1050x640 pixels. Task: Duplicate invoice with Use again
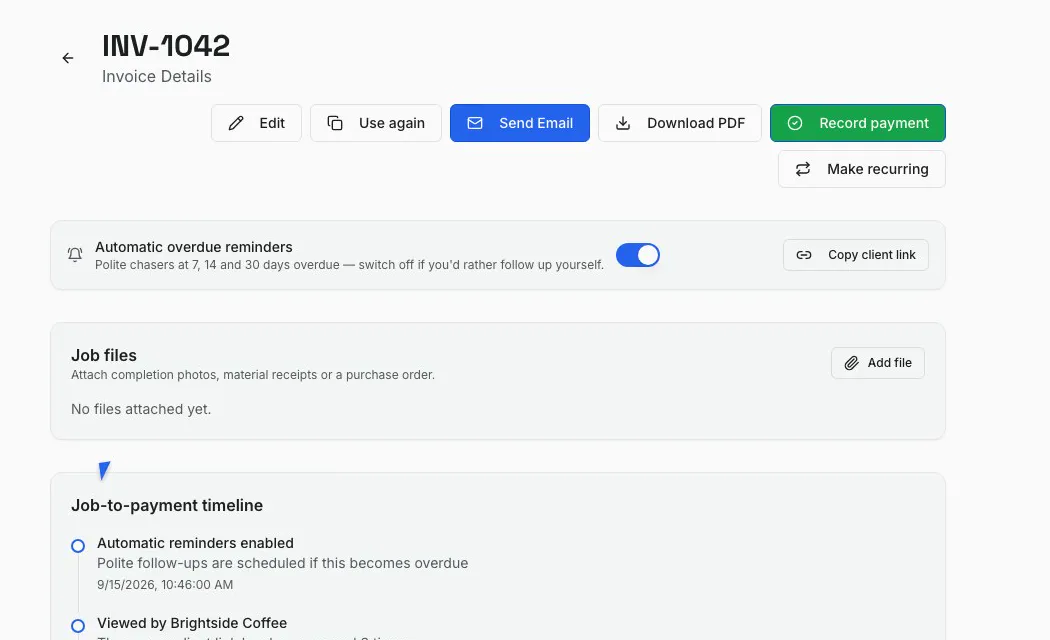tap(376, 123)
